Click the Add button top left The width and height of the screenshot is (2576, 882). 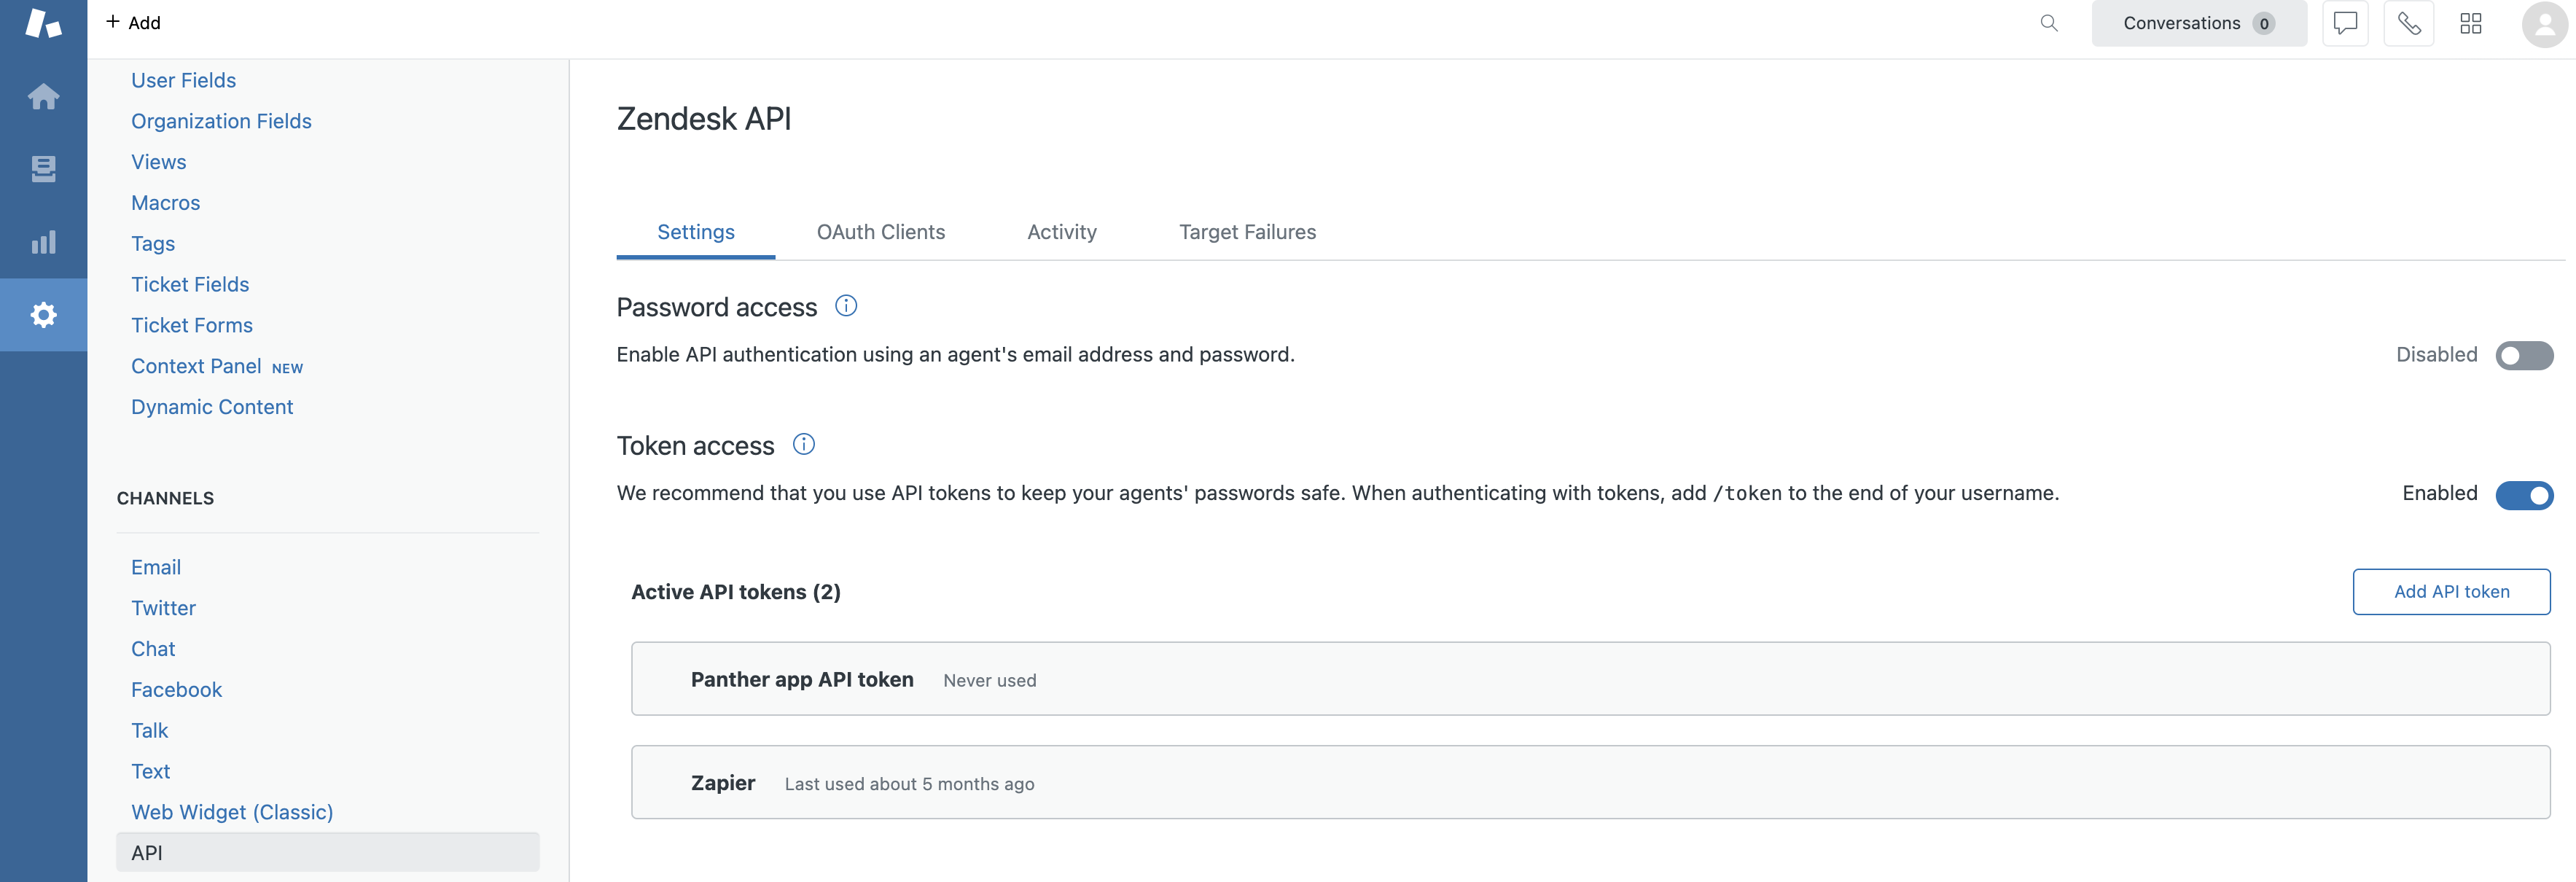point(133,22)
